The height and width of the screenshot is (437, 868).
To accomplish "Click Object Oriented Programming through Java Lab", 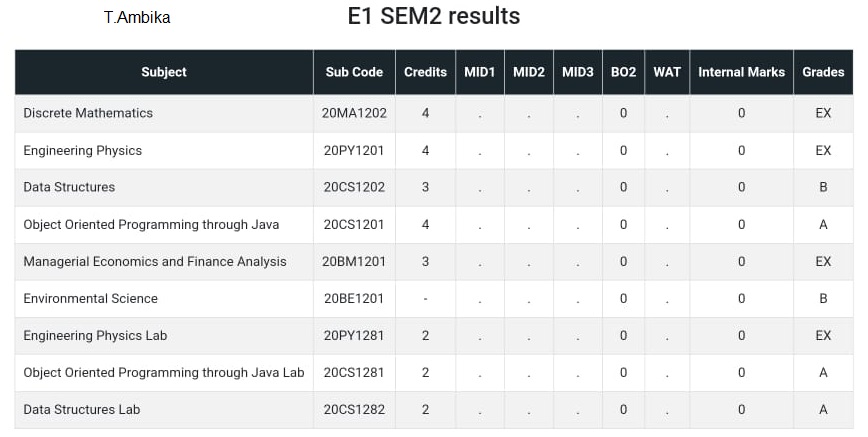I will [164, 373].
